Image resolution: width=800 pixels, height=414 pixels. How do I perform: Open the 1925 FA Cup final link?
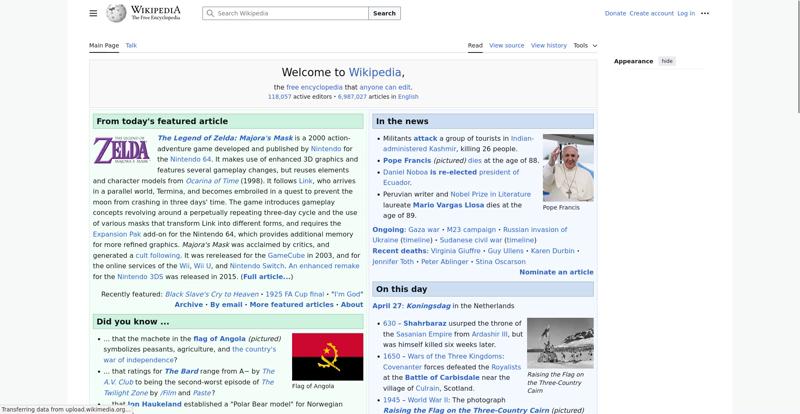(x=295, y=294)
